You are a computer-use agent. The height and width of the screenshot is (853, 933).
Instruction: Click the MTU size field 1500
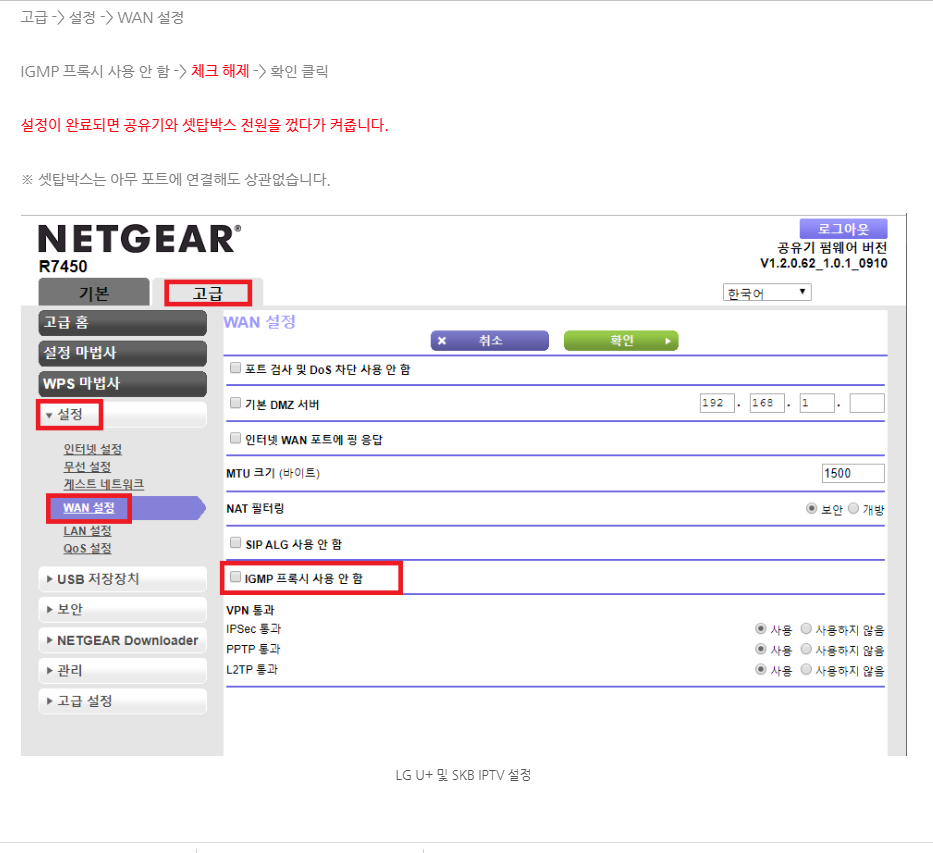[x=853, y=473]
